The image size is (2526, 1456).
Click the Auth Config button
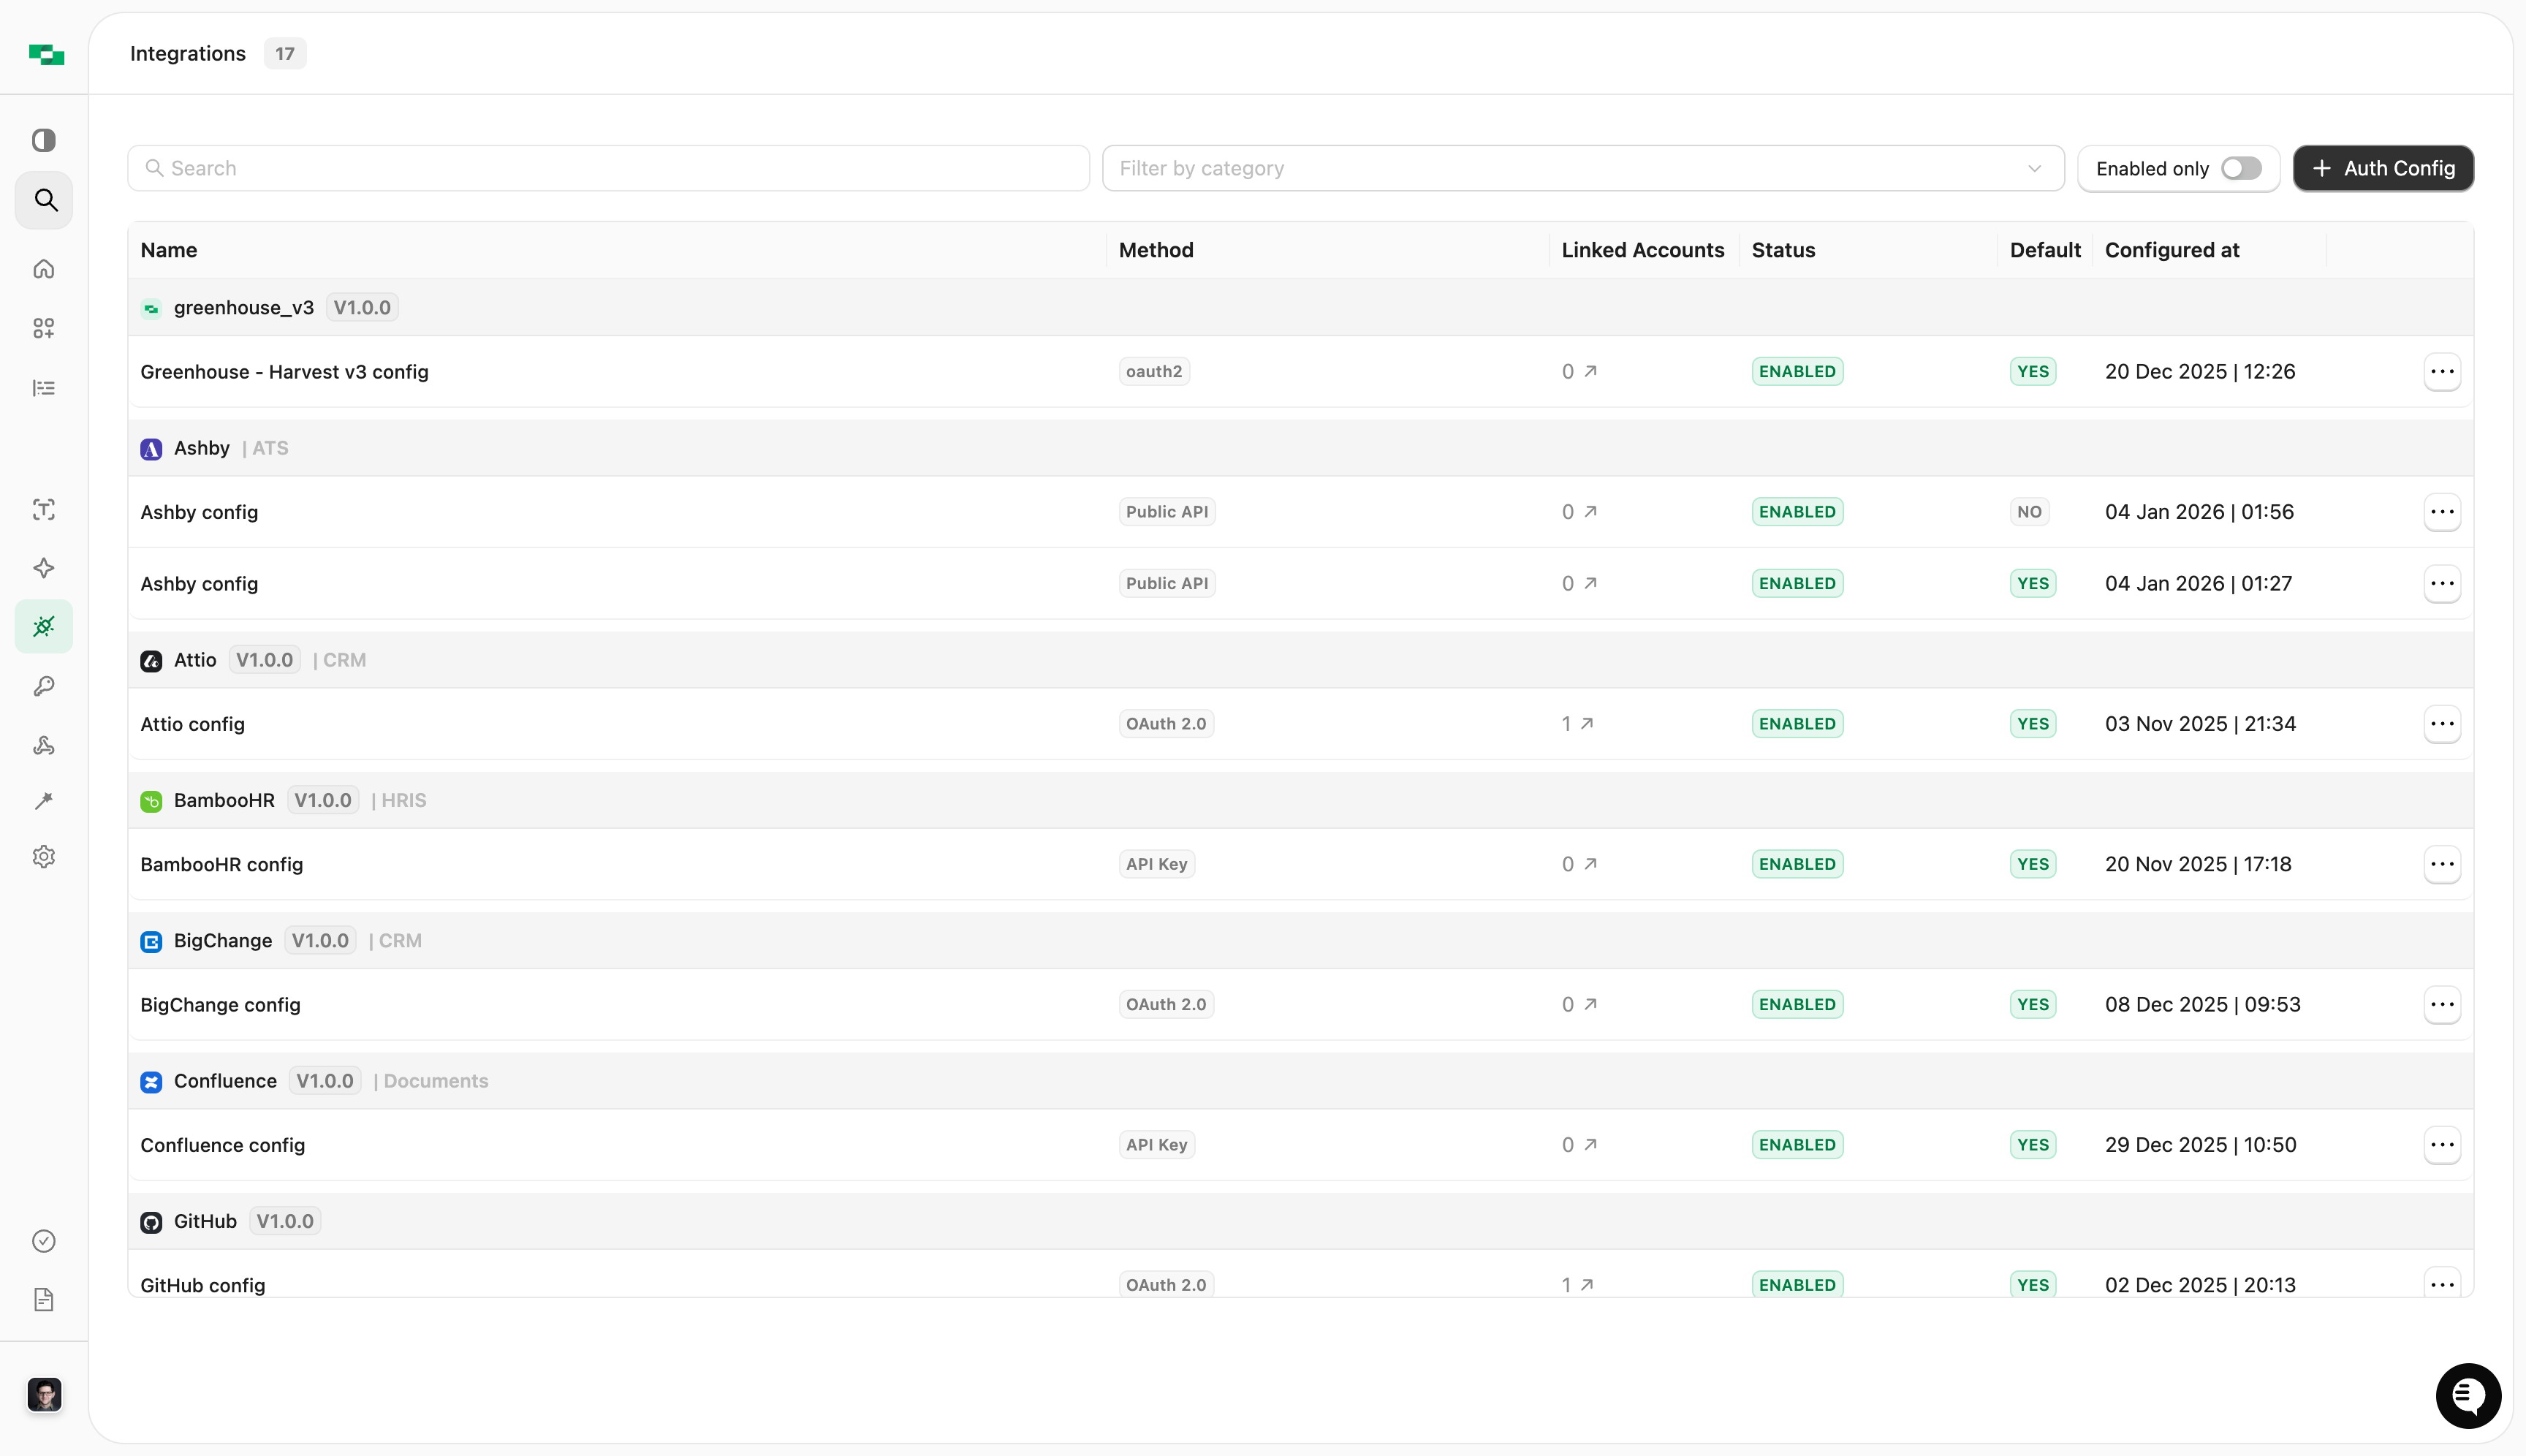(2382, 168)
